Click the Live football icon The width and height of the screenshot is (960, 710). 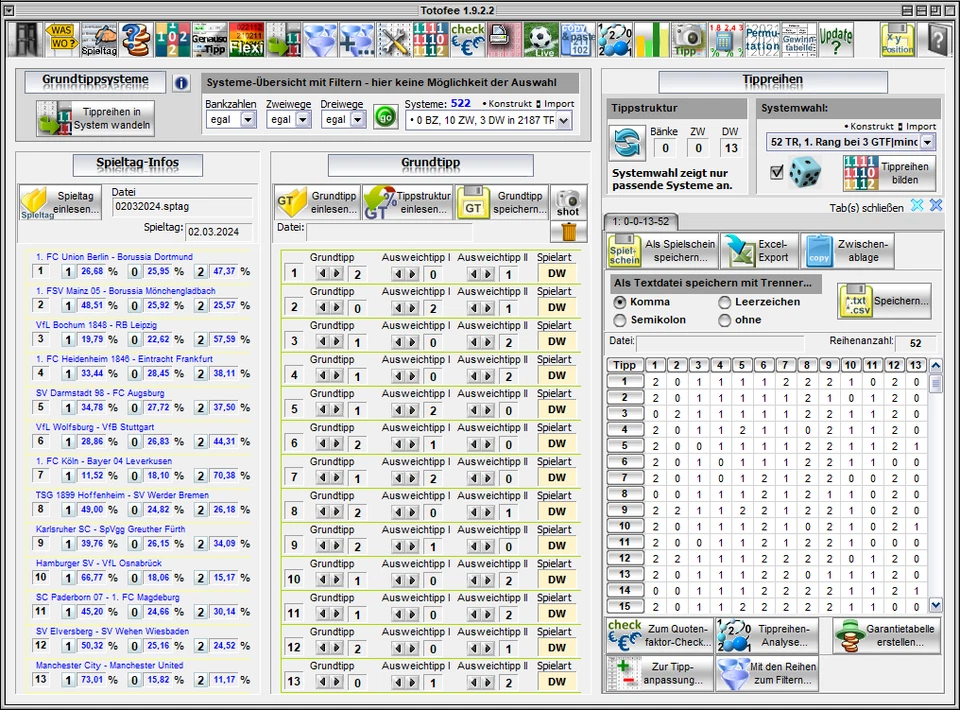coord(541,39)
